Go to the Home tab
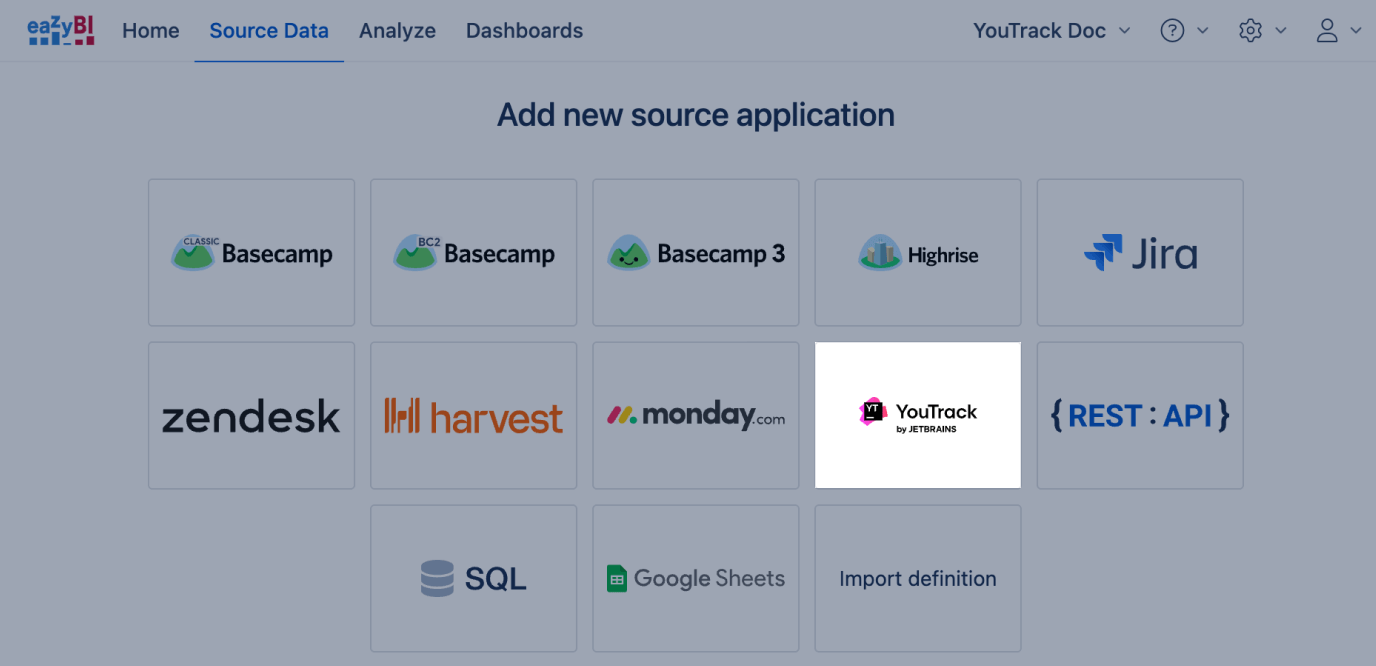 (x=151, y=31)
